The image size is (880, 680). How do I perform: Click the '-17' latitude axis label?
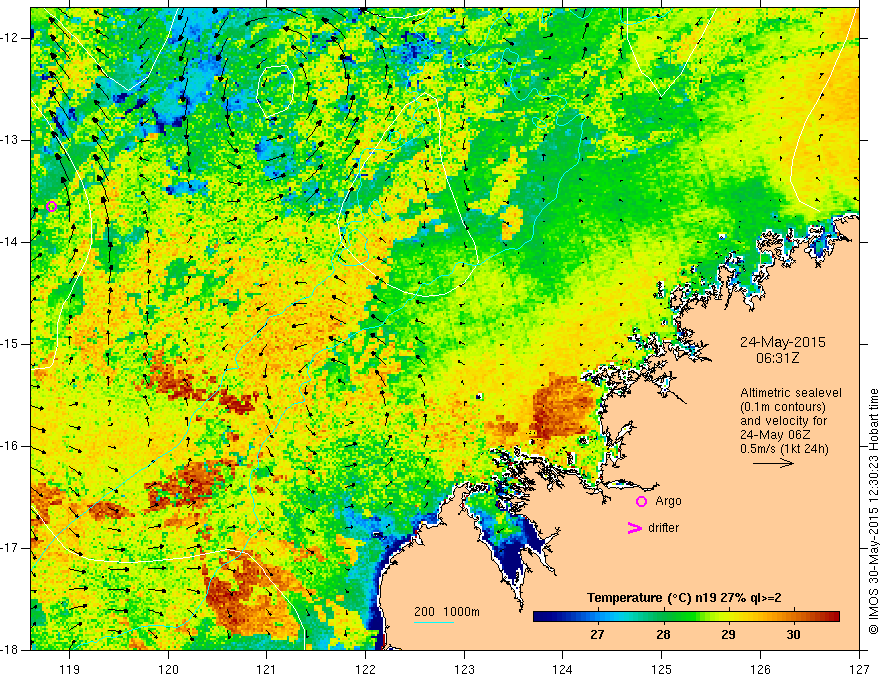10,548
